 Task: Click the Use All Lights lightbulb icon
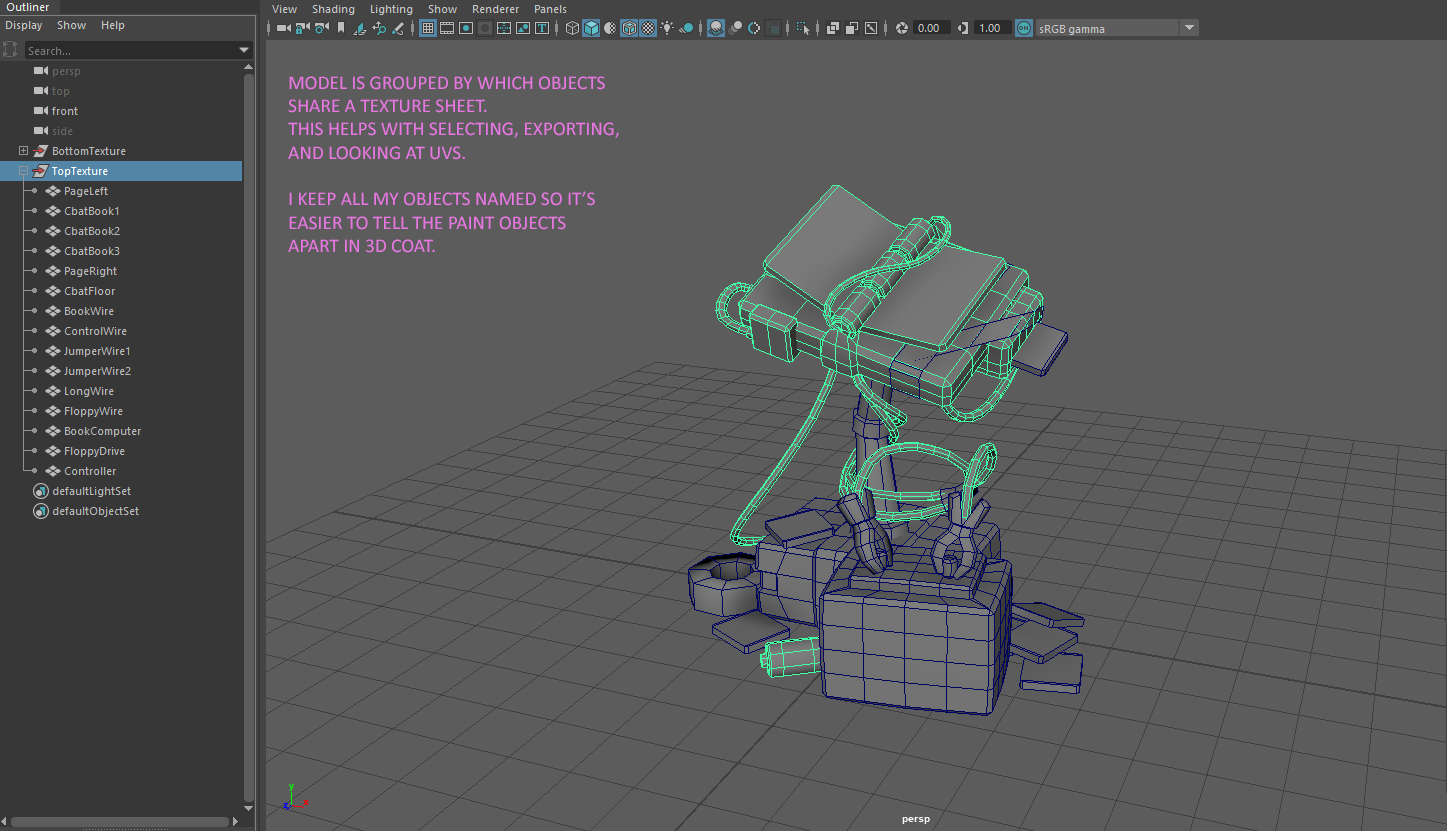point(667,28)
